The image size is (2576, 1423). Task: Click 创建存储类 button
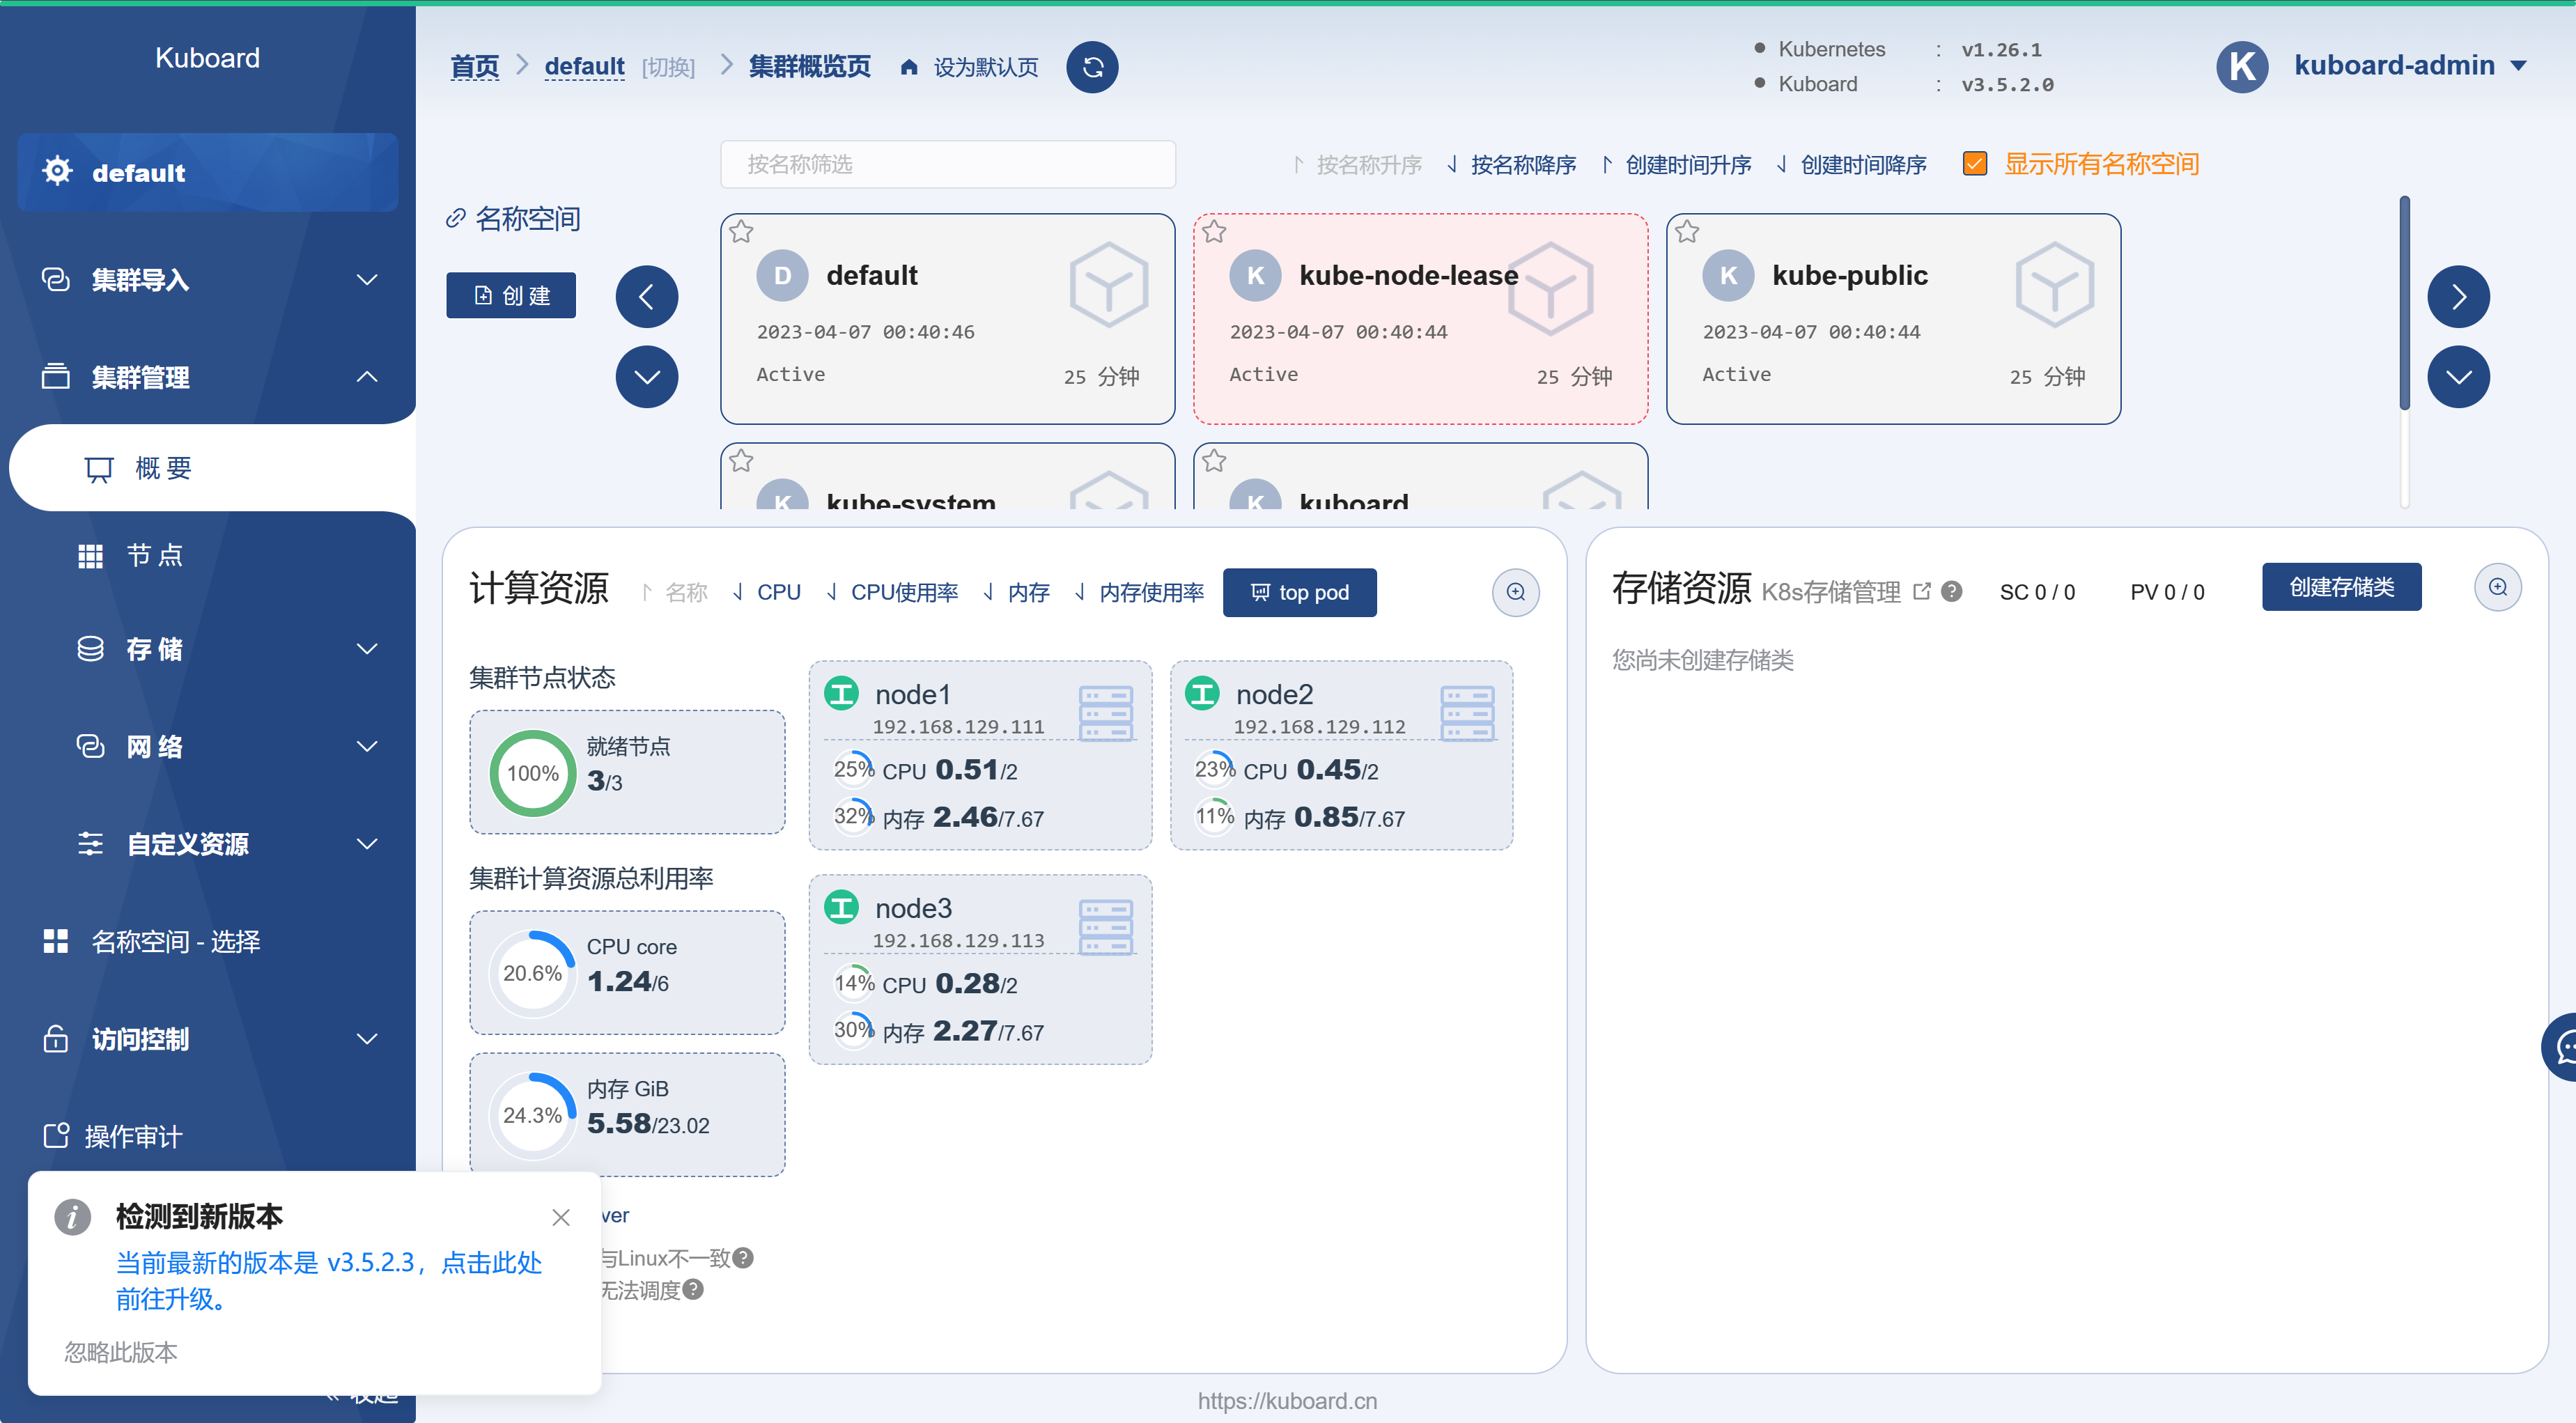click(2341, 587)
